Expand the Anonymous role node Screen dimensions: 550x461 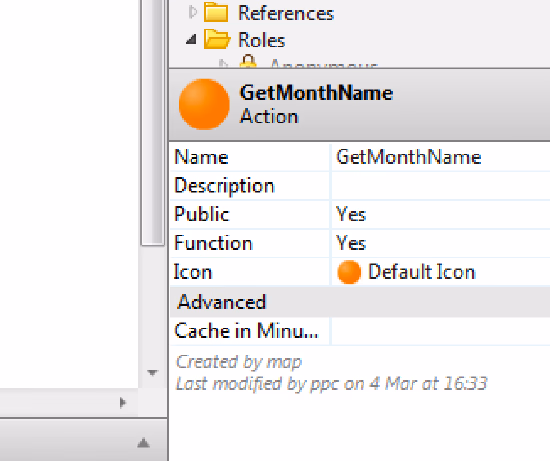coord(223,63)
